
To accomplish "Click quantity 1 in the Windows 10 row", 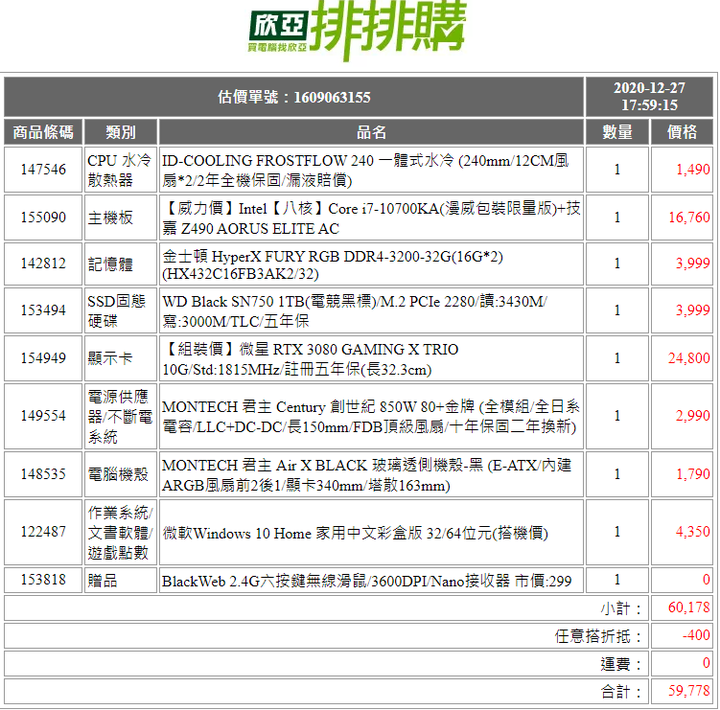I will pyautogui.click(x=617, y=532).
